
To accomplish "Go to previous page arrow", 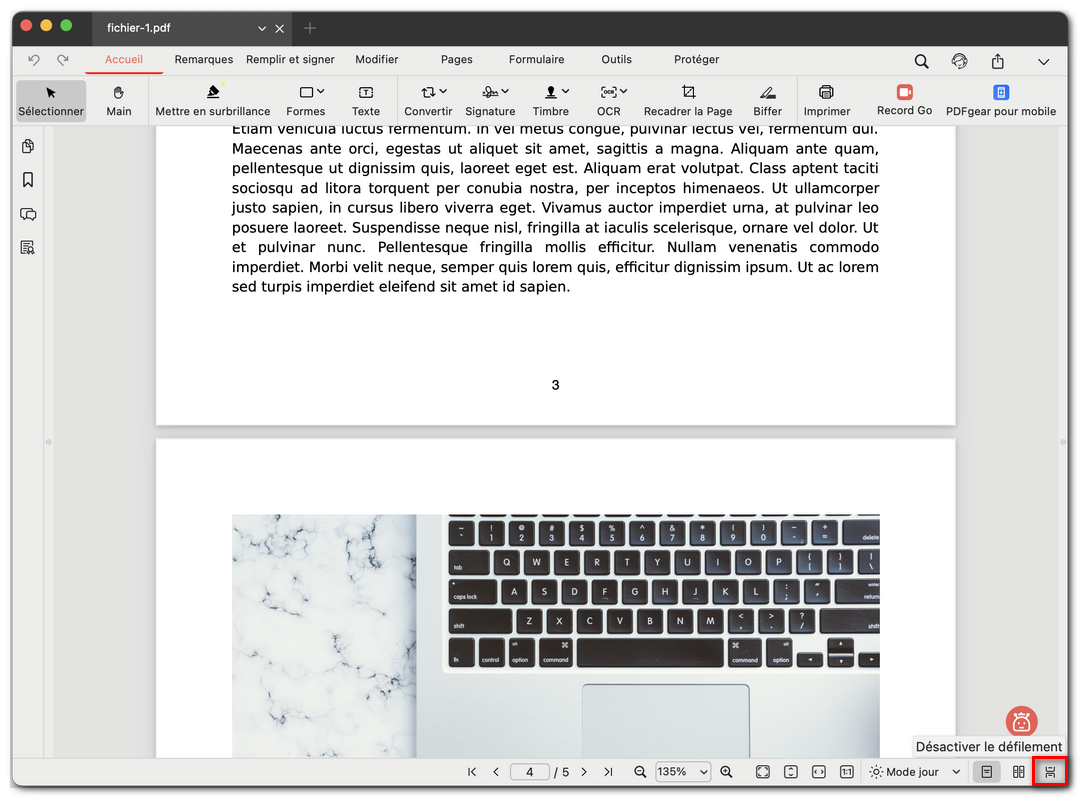I will pyautogui.click(x=496, y=772).
